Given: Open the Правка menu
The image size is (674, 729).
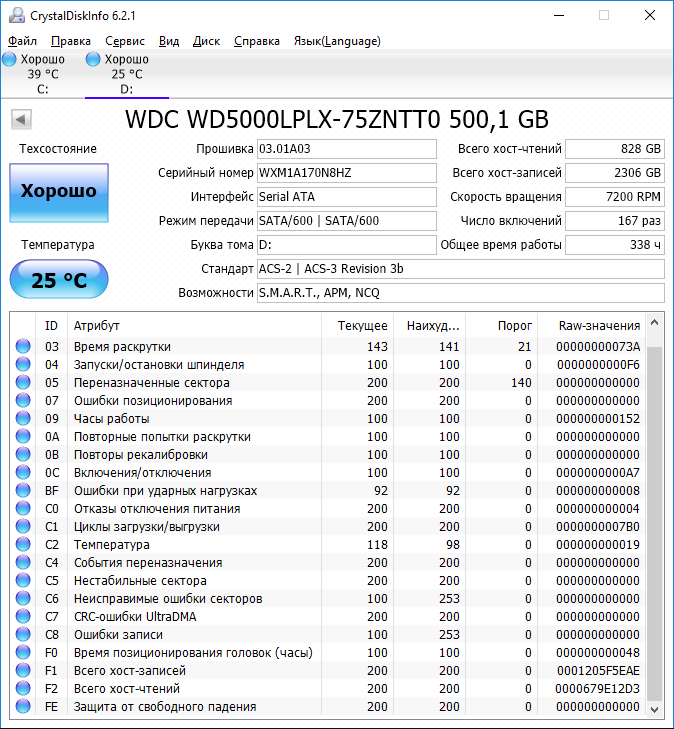Looking at the screenshot, I should tap(71, 41).
